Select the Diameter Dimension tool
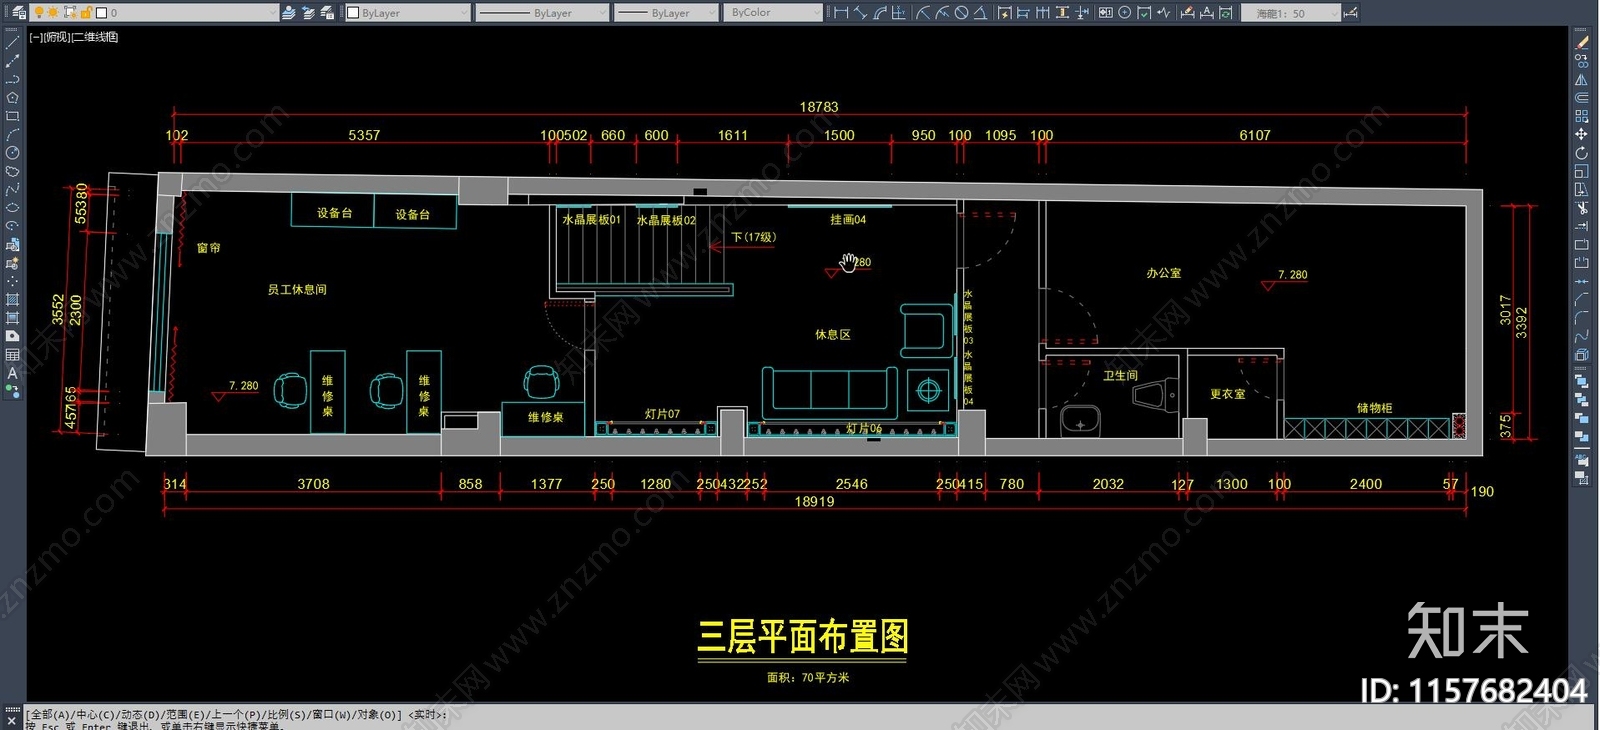This screenshot has height=730, width=1600. (x=961, y=13)
